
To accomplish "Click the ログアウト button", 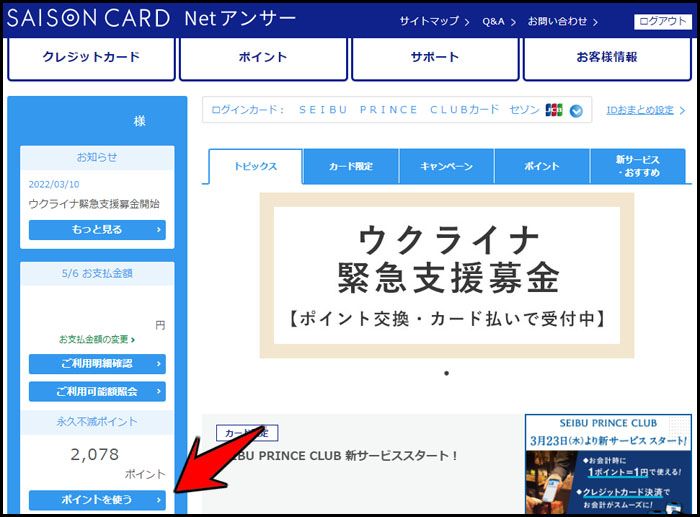I will pyautogui.click(x=662, y=21).
